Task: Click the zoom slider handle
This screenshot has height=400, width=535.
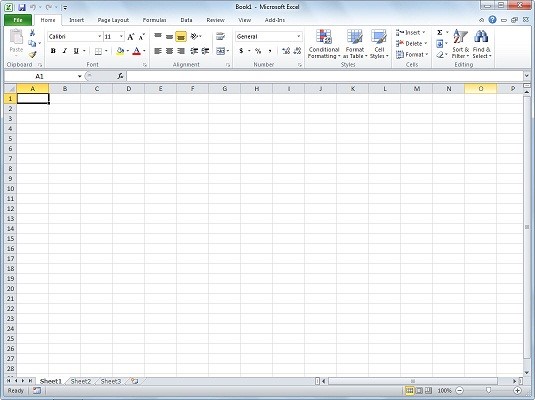Action: tap(489, 390)
